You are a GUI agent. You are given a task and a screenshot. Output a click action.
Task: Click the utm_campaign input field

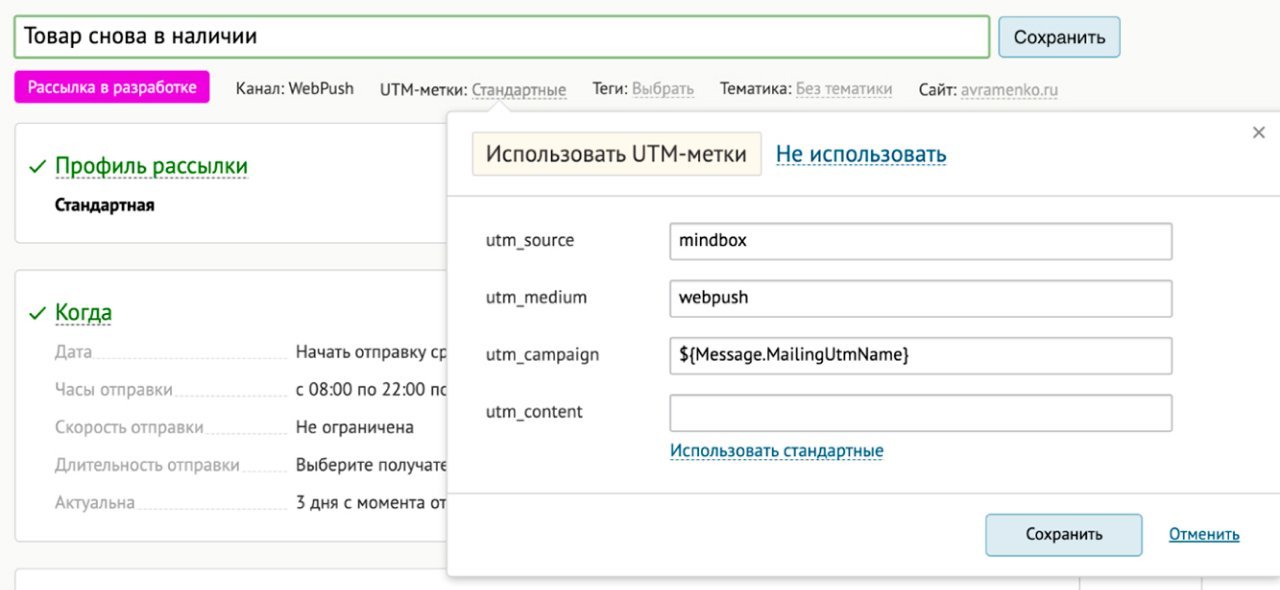click(x=920, y=355)
